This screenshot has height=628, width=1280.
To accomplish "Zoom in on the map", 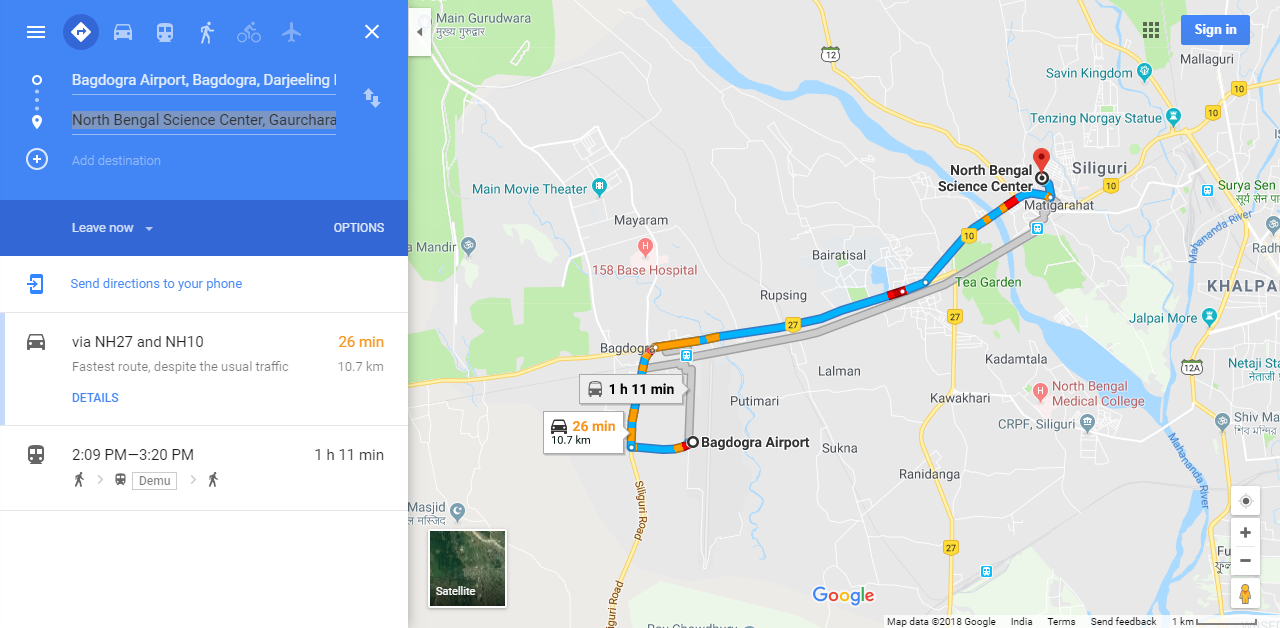I will coord(1245,533).
